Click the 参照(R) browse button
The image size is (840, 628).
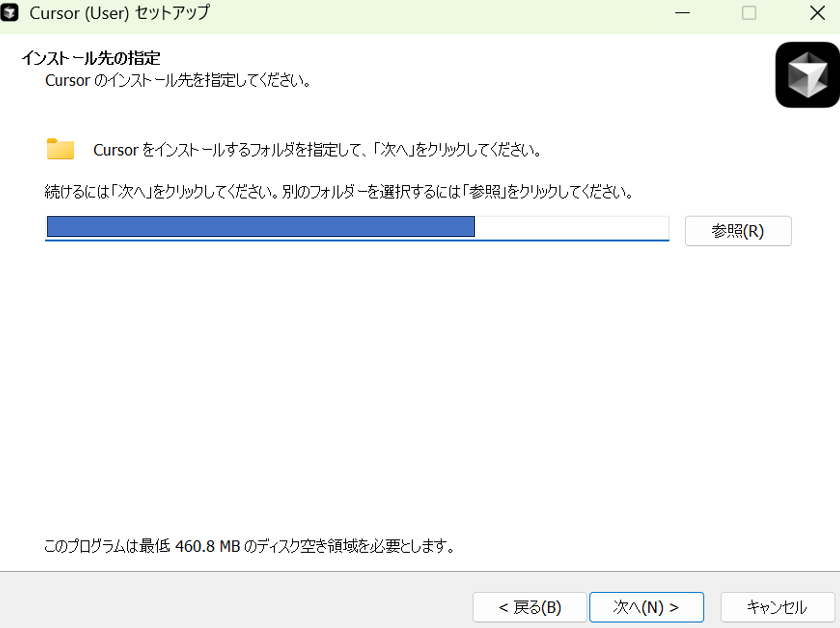[x=738, y=231]
